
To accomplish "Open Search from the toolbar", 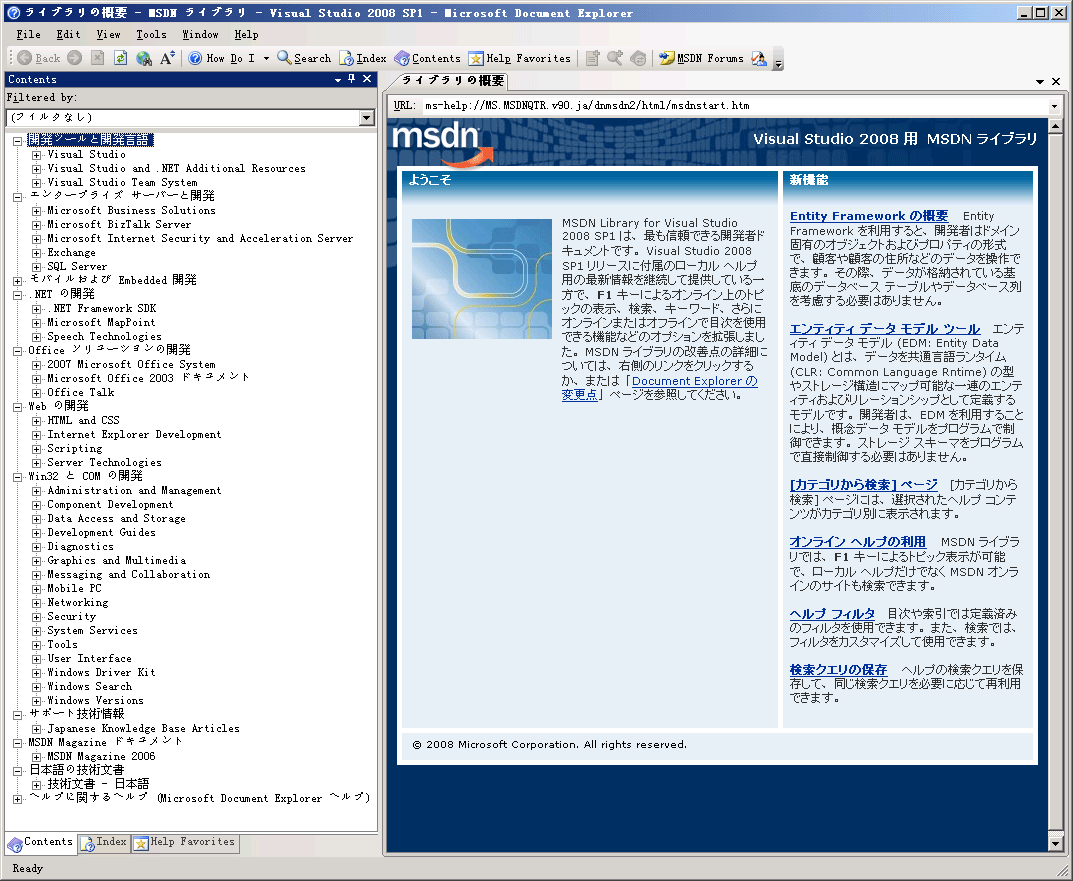I will [x=304, y=58].
